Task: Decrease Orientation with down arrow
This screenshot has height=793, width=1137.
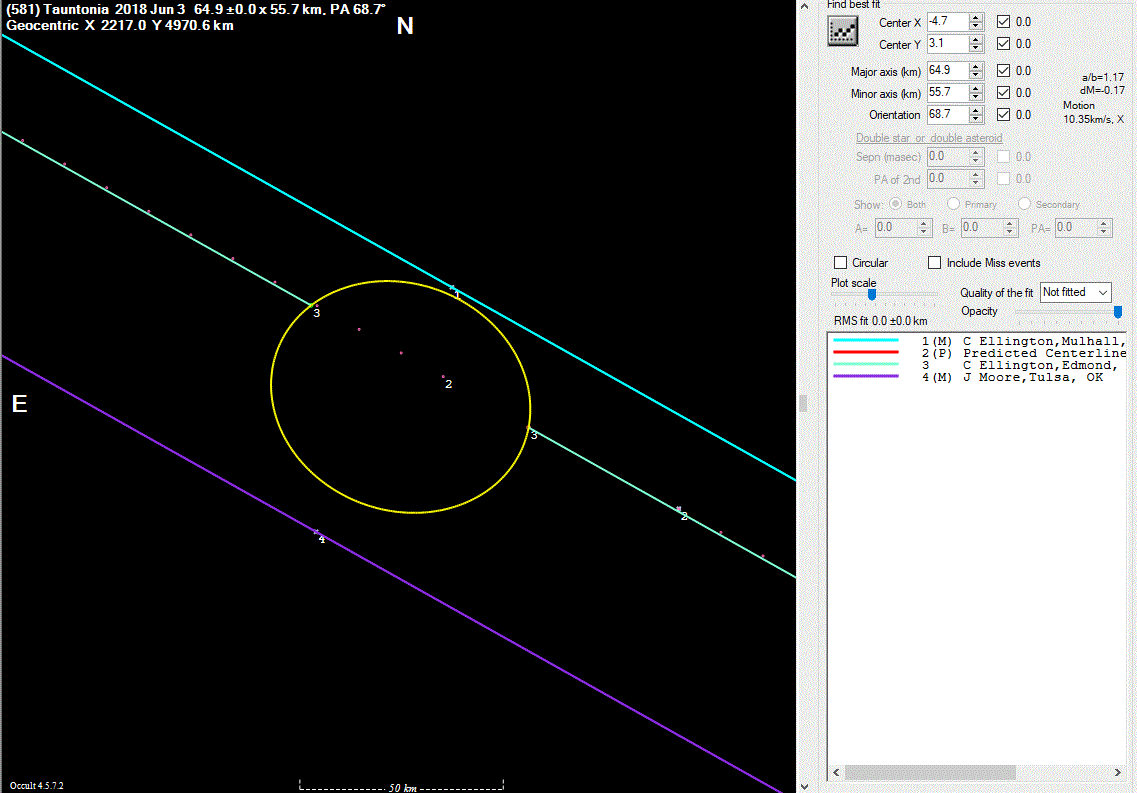Action: coord(976,119)
